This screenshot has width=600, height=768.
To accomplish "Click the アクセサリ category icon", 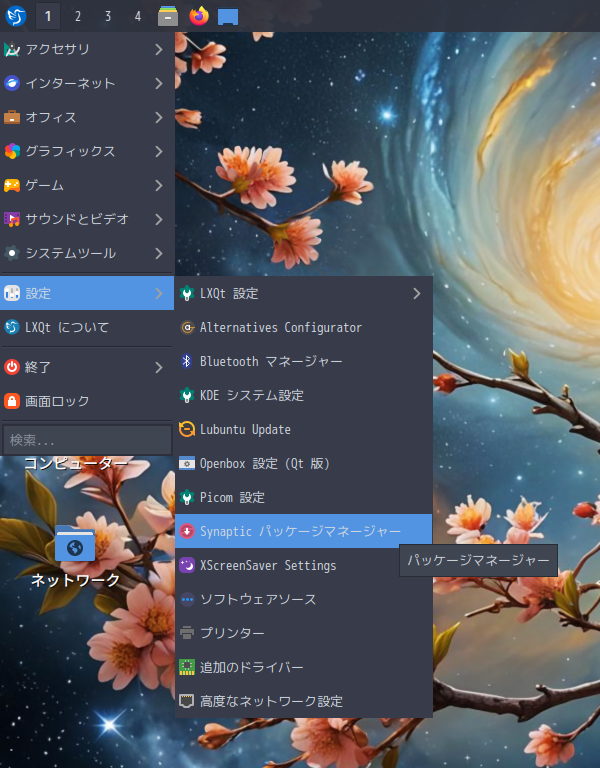I will point(12,49).
